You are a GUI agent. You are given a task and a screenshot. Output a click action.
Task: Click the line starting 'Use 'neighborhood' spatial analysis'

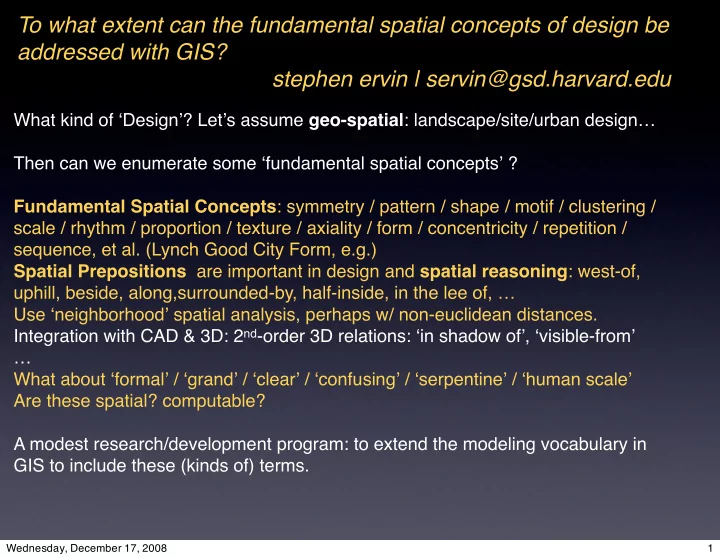point(305,315)
